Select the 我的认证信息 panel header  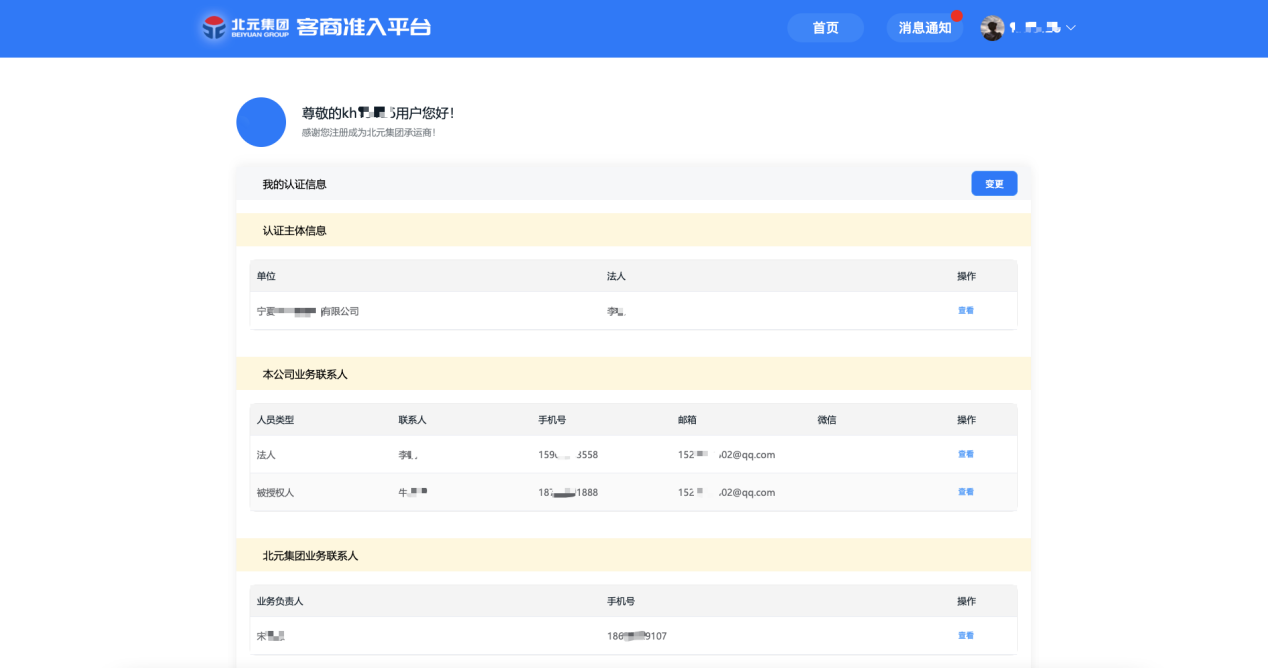(x=295, y=184)
